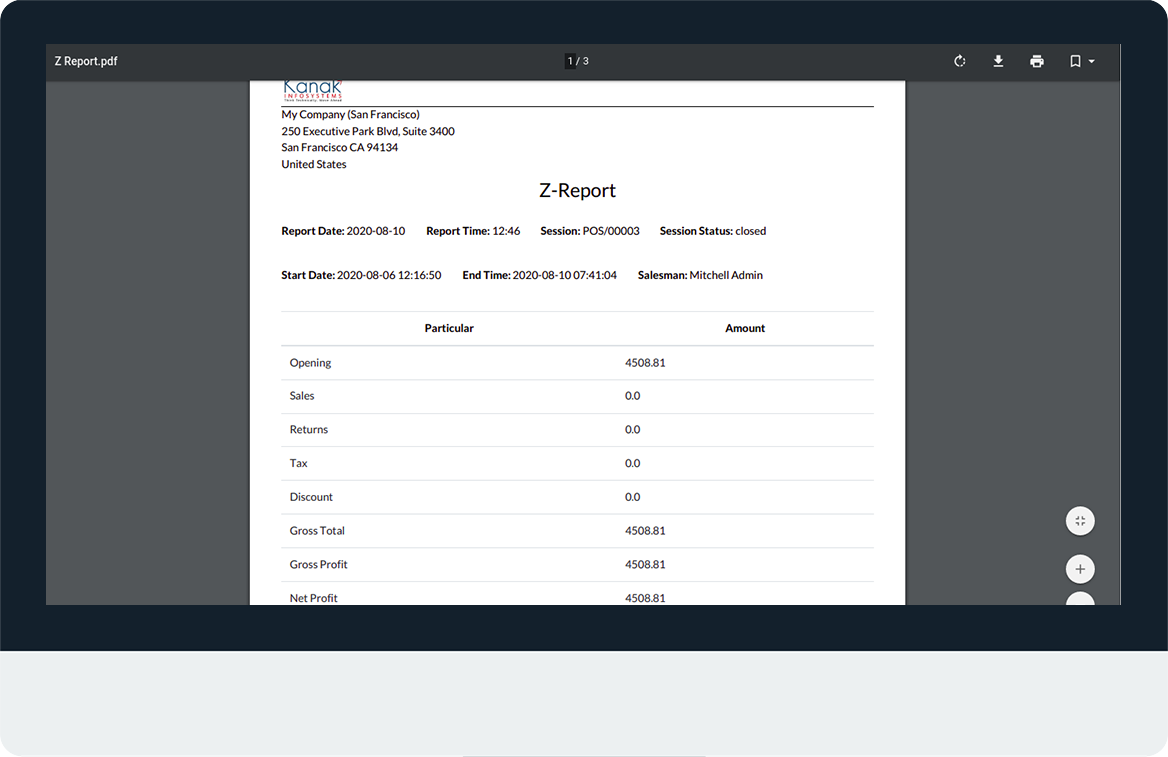Click the Opening row label
Image resolution: width=1168 pixels, height=757 pixels.
311,363
